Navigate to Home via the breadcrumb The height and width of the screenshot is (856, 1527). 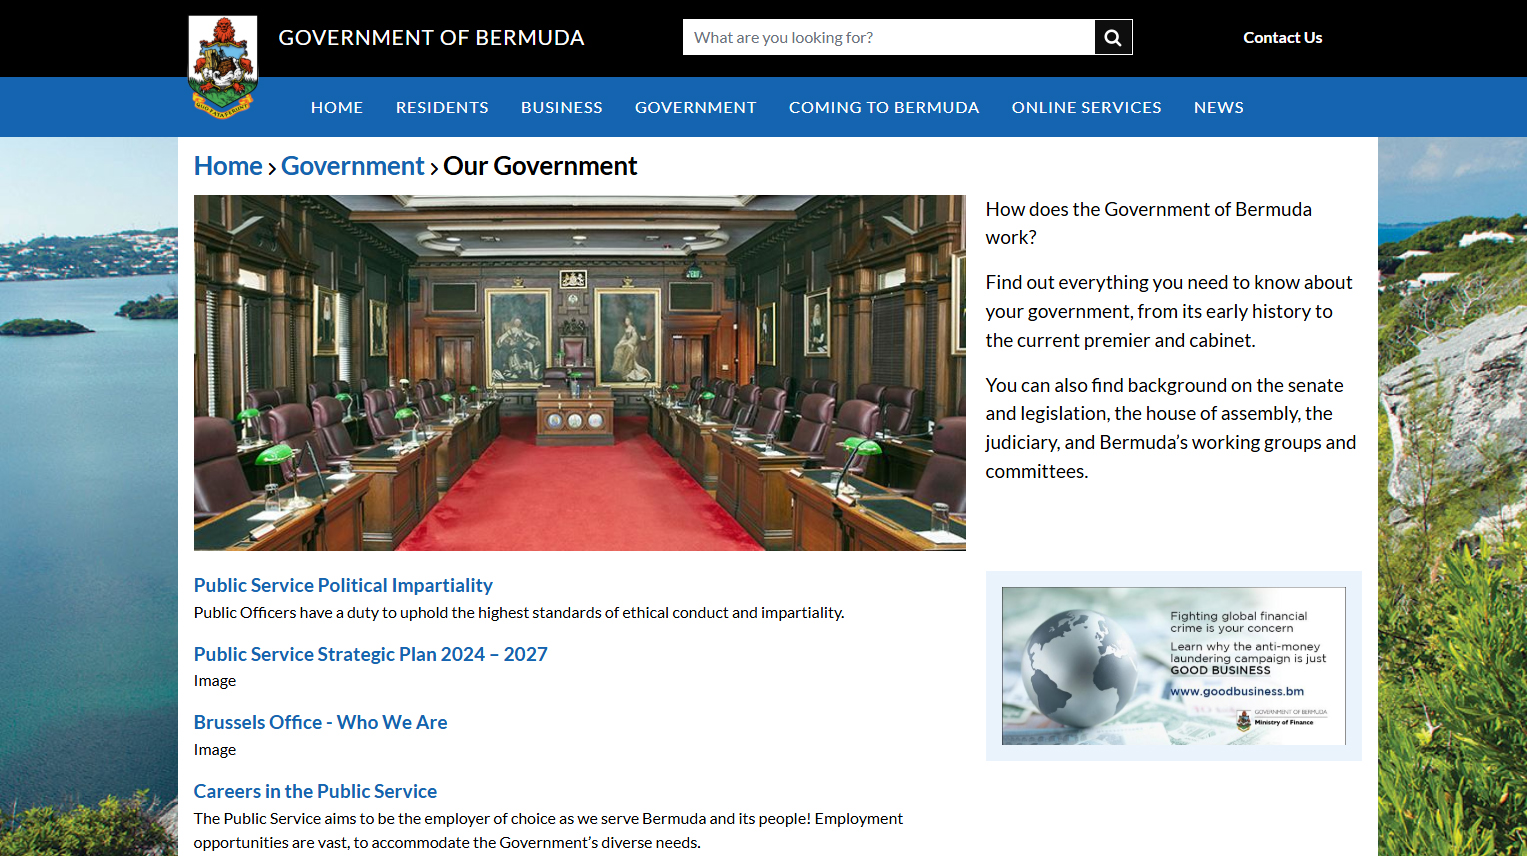(x=228, y=165)
